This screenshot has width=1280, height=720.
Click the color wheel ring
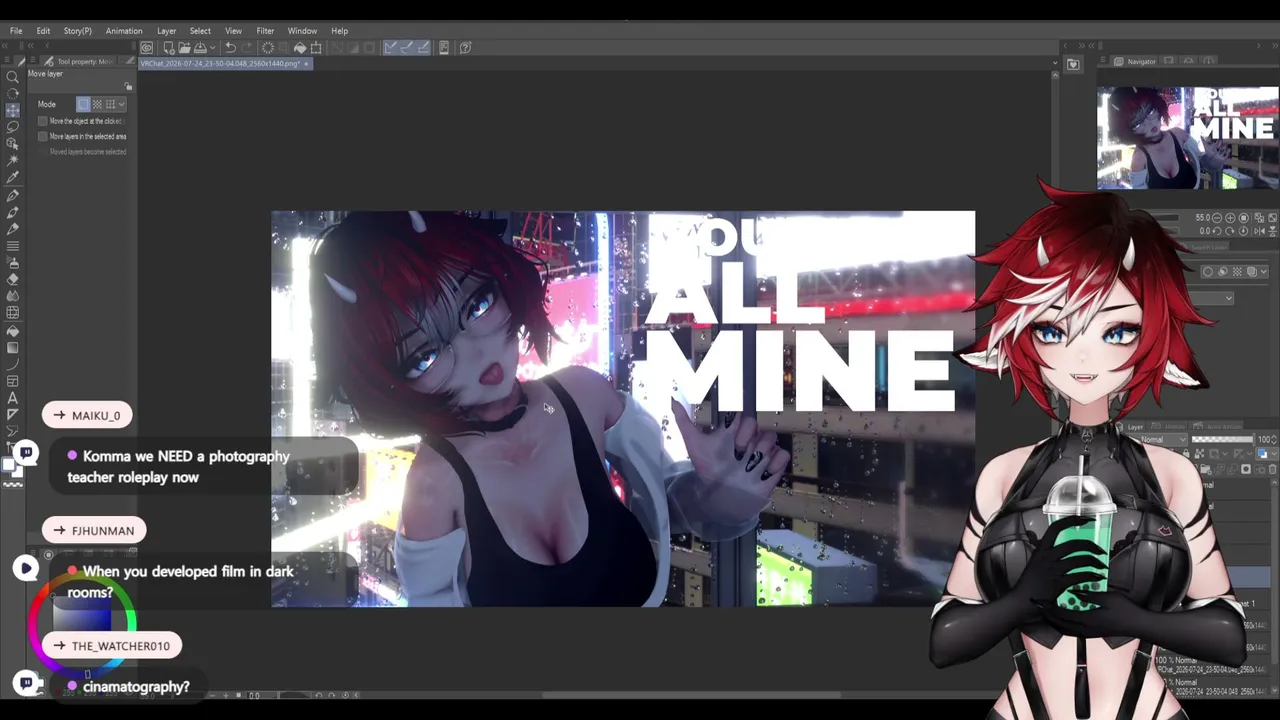coord(83,627)
